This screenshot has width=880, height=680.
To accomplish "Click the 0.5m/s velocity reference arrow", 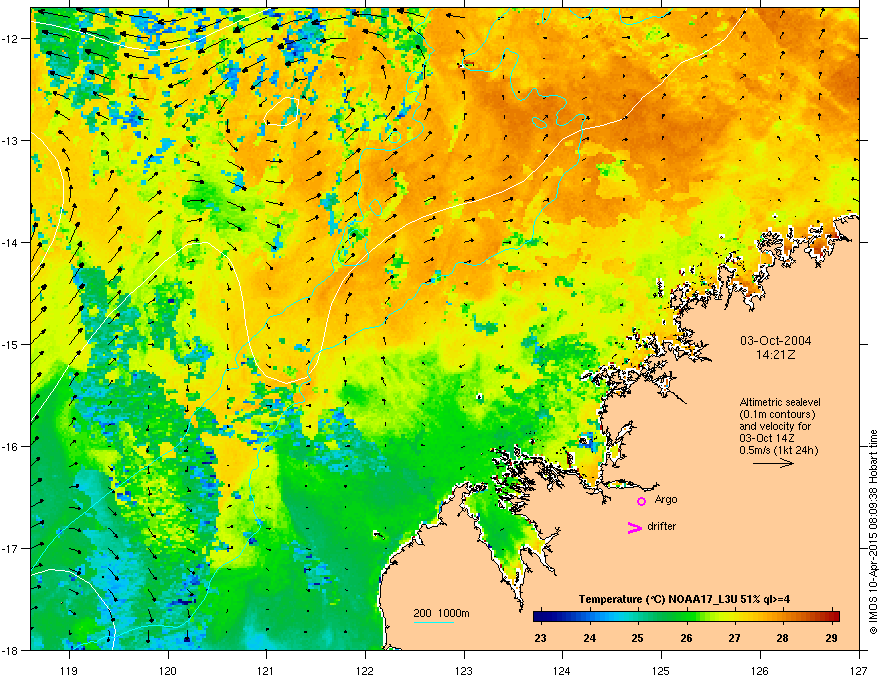I will [x=773, y=463].
